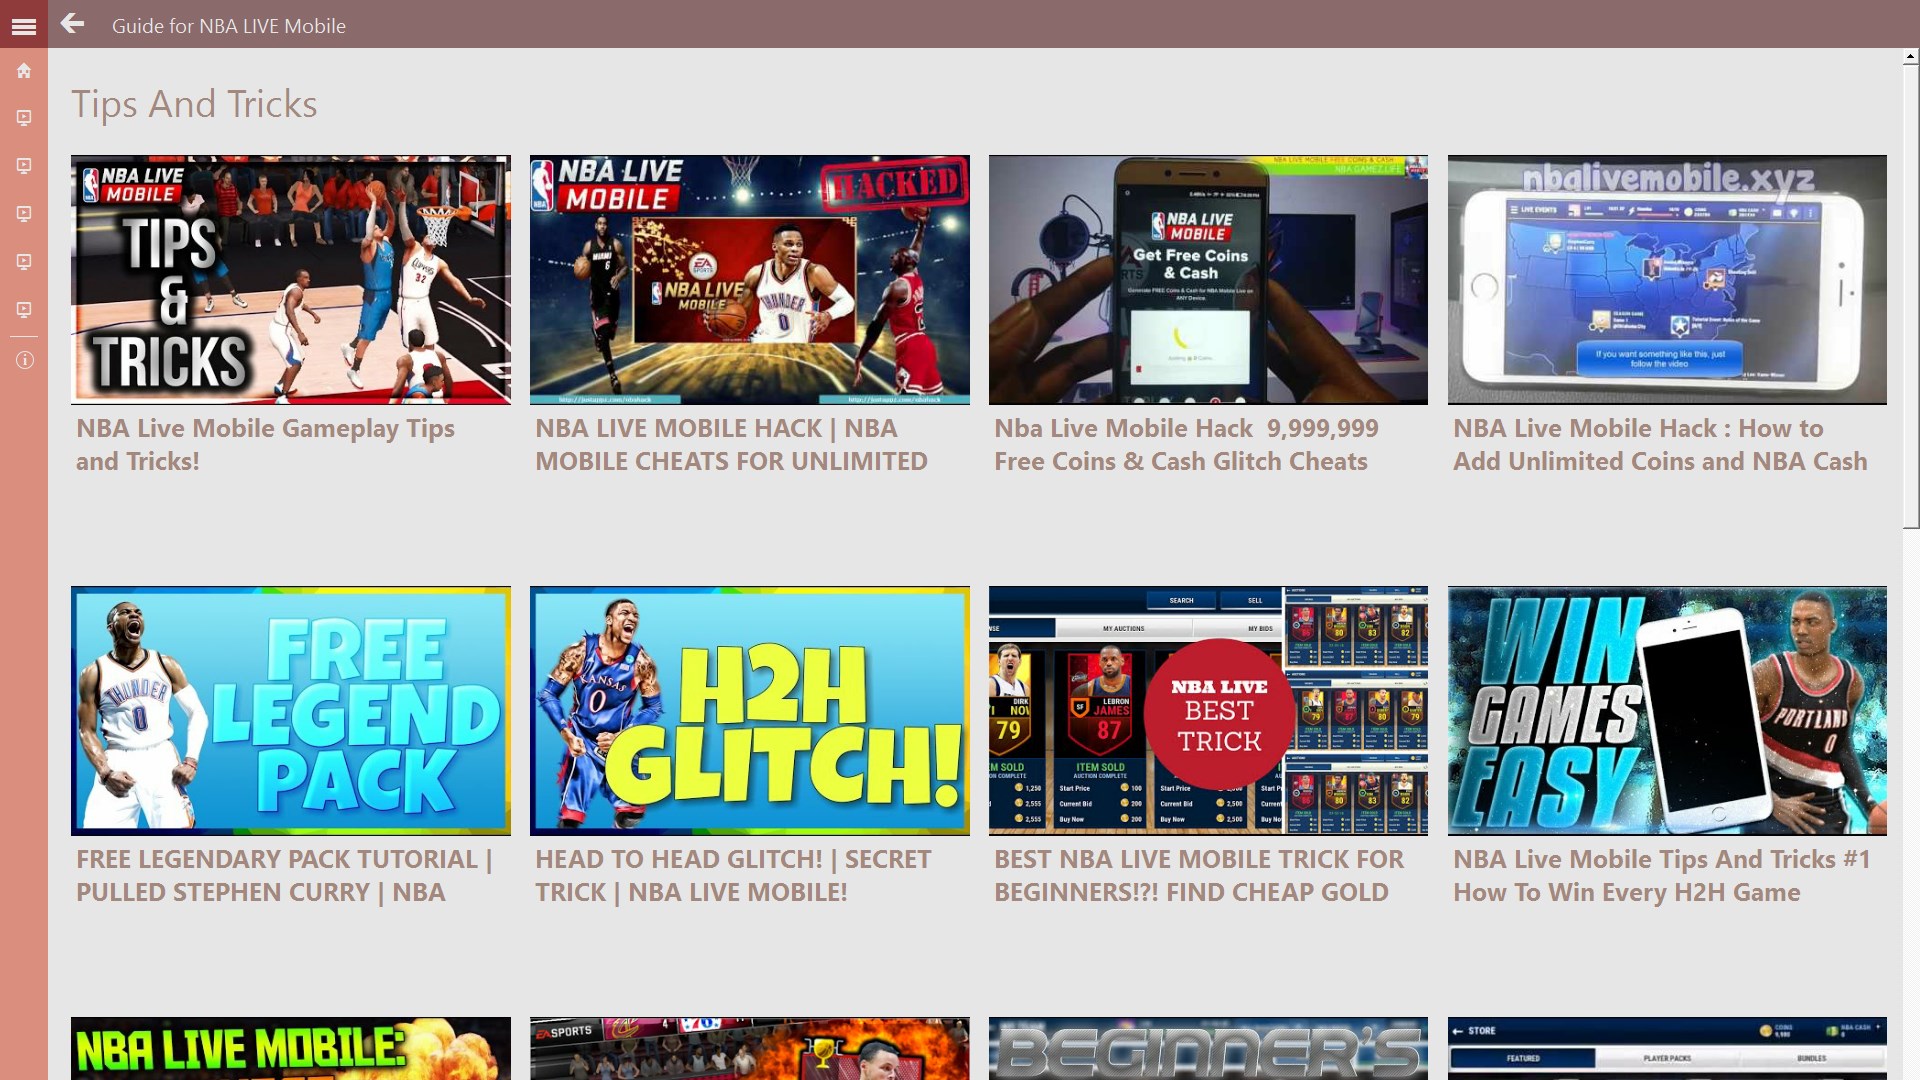This screenshot has height=1080, width=1920.
Task: Click the 'Tips And Tricks' heading
Action: point(194,104)
